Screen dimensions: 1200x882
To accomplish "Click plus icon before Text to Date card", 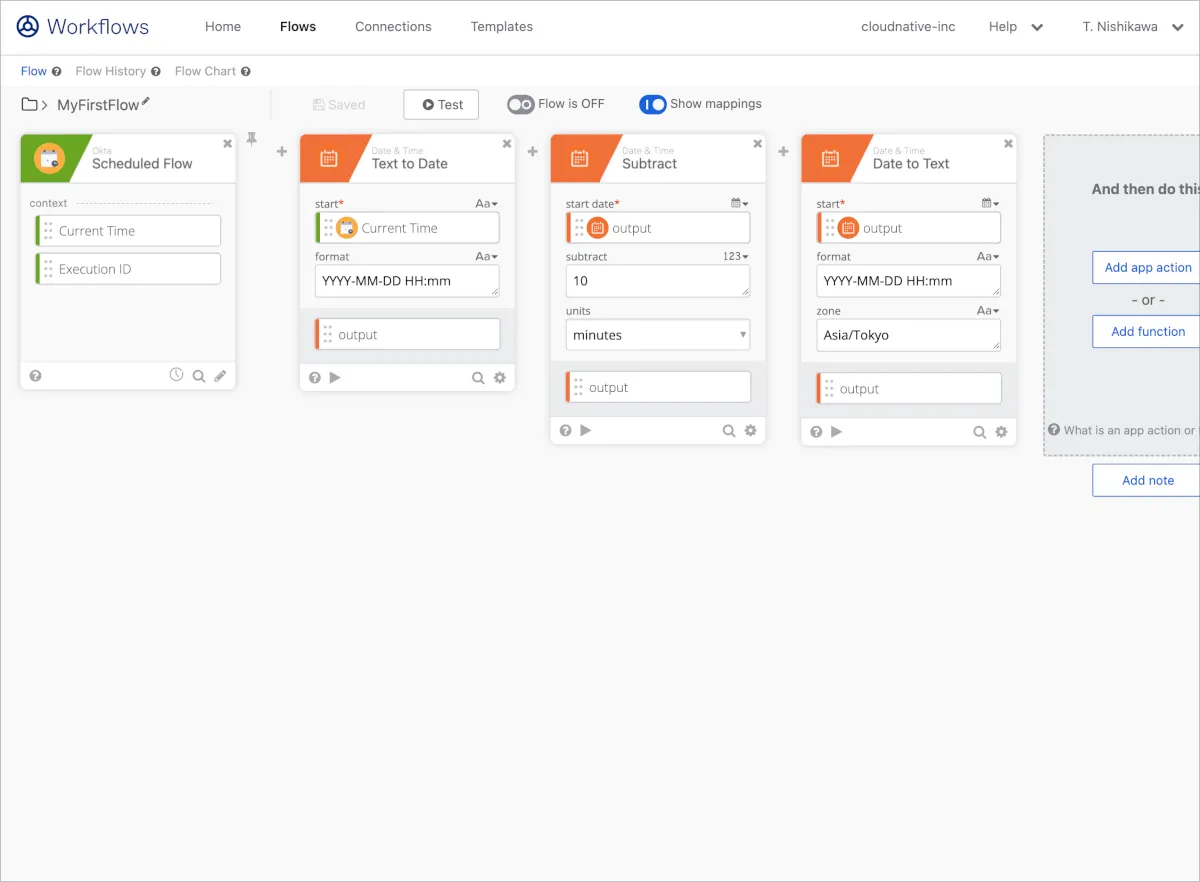I will point(282,152).
